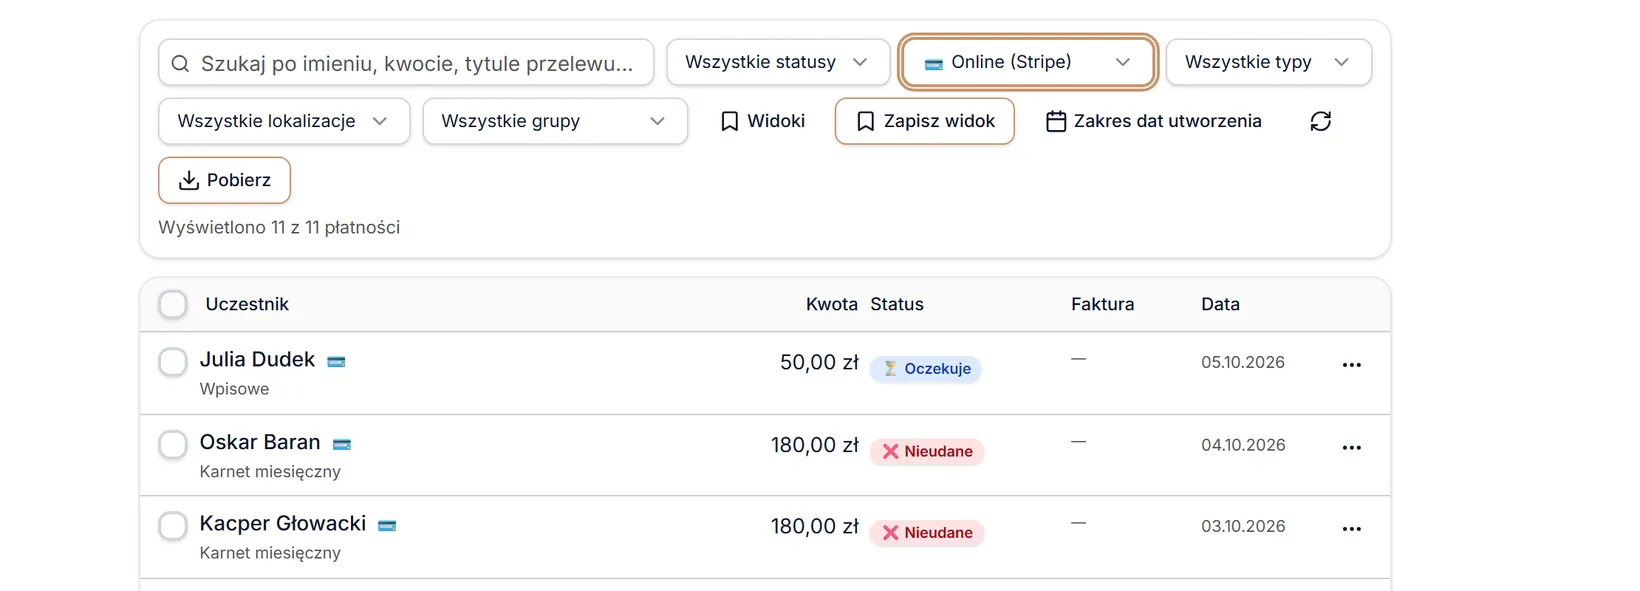This screenshot has height=591, width=1640.
Task: Expand the Wszystkie grupy dropdown
Action: [555, 121]
